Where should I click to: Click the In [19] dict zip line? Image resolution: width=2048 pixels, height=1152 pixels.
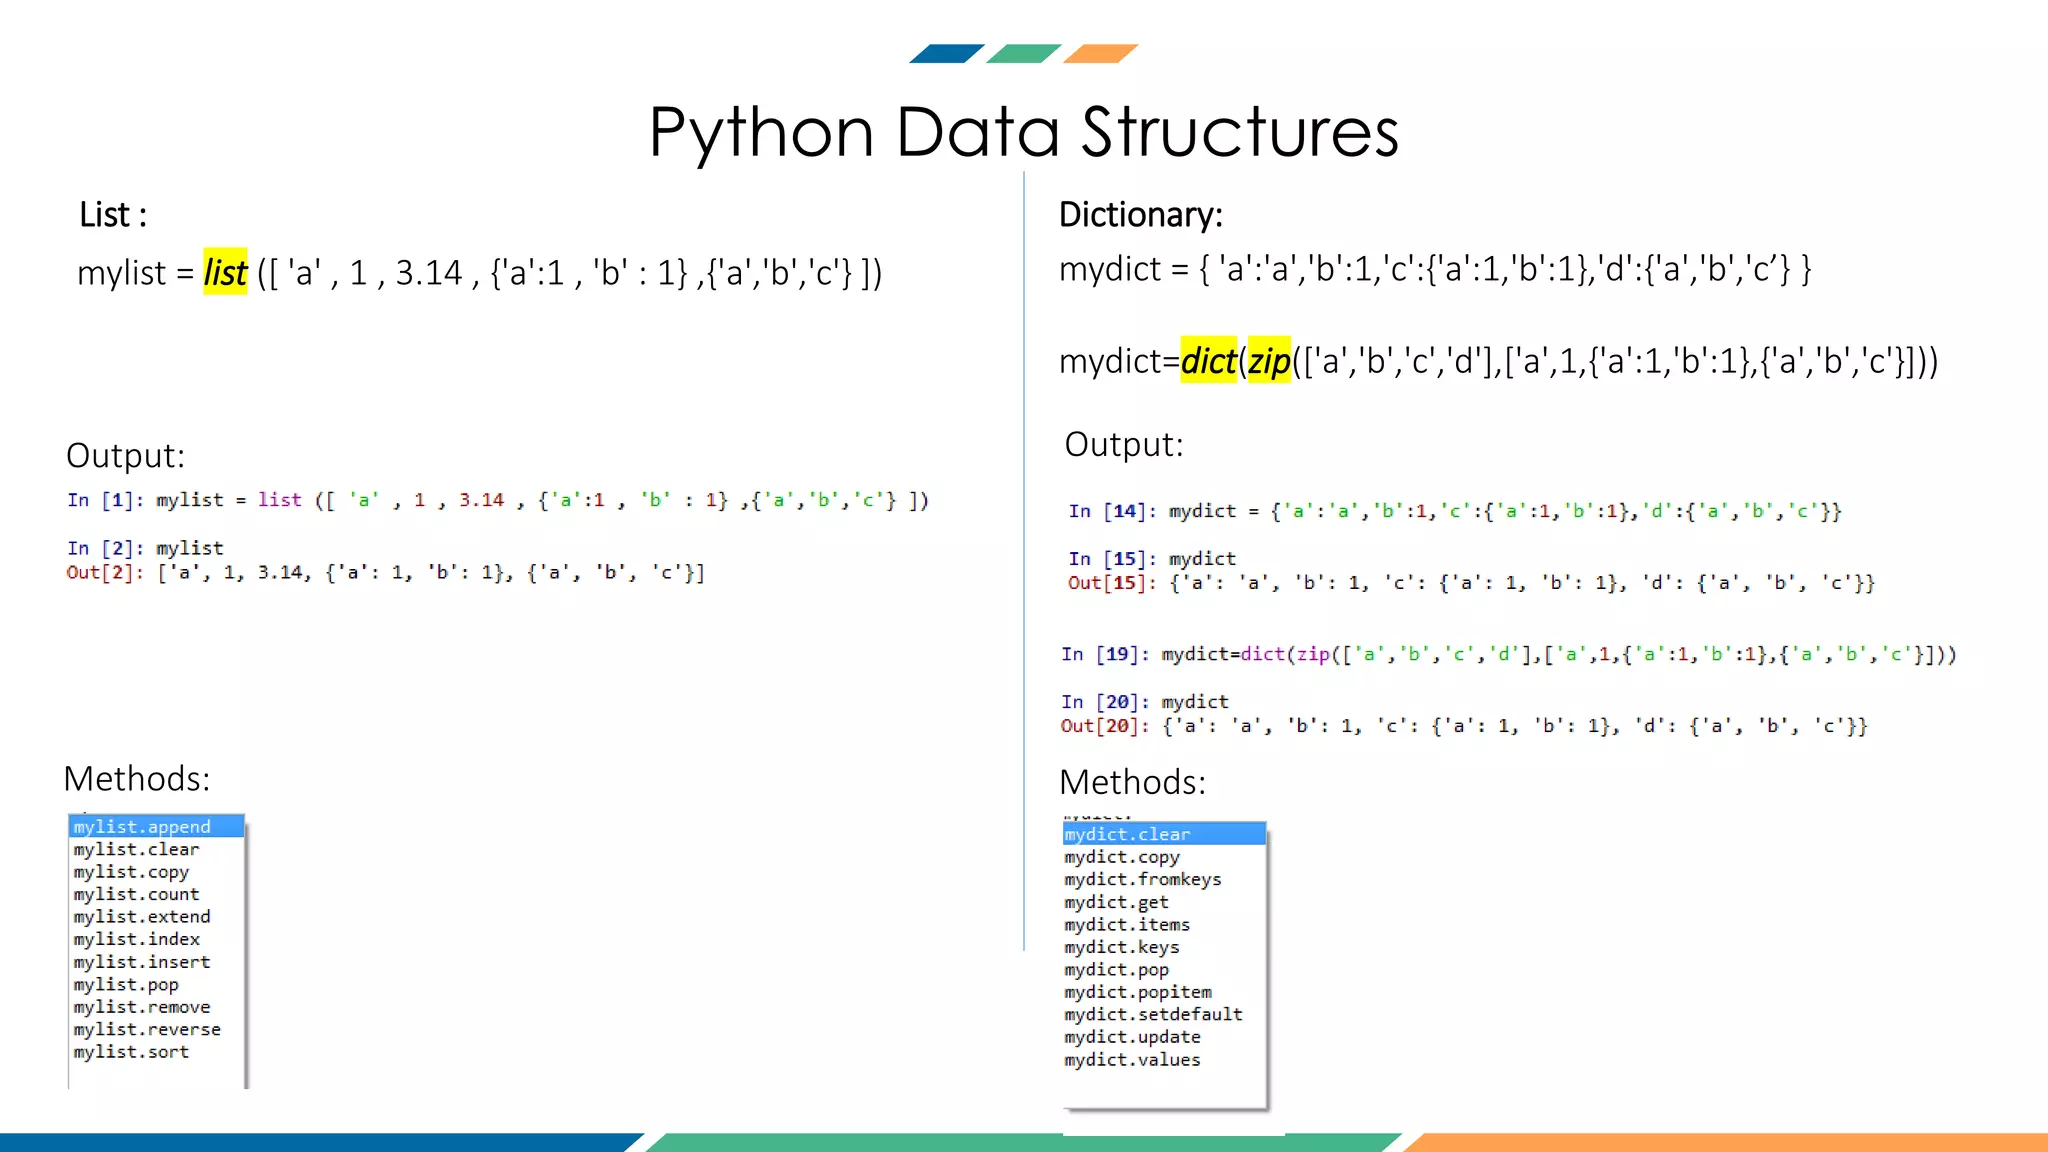point(1509,654)
